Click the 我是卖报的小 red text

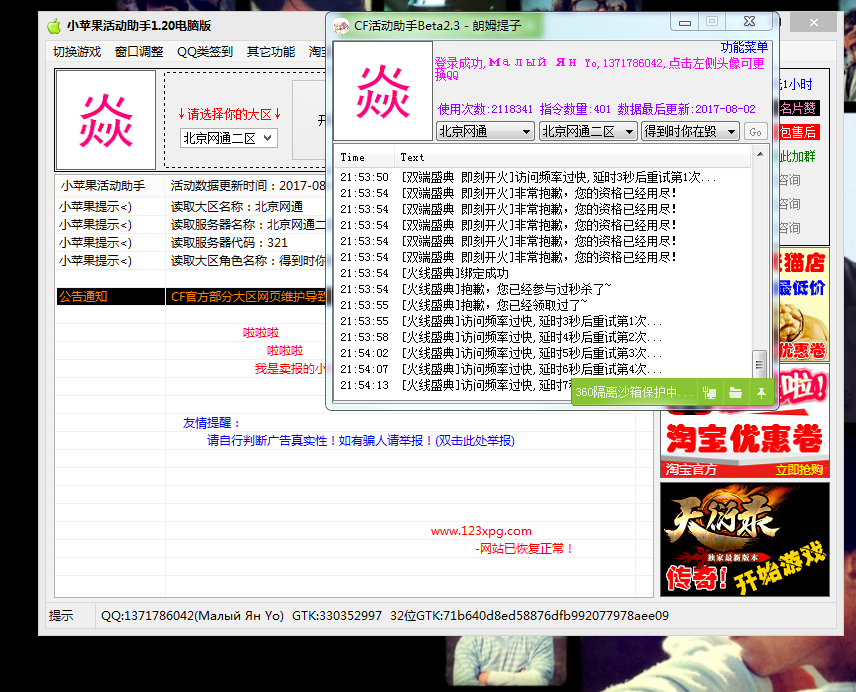pos(290,369)
